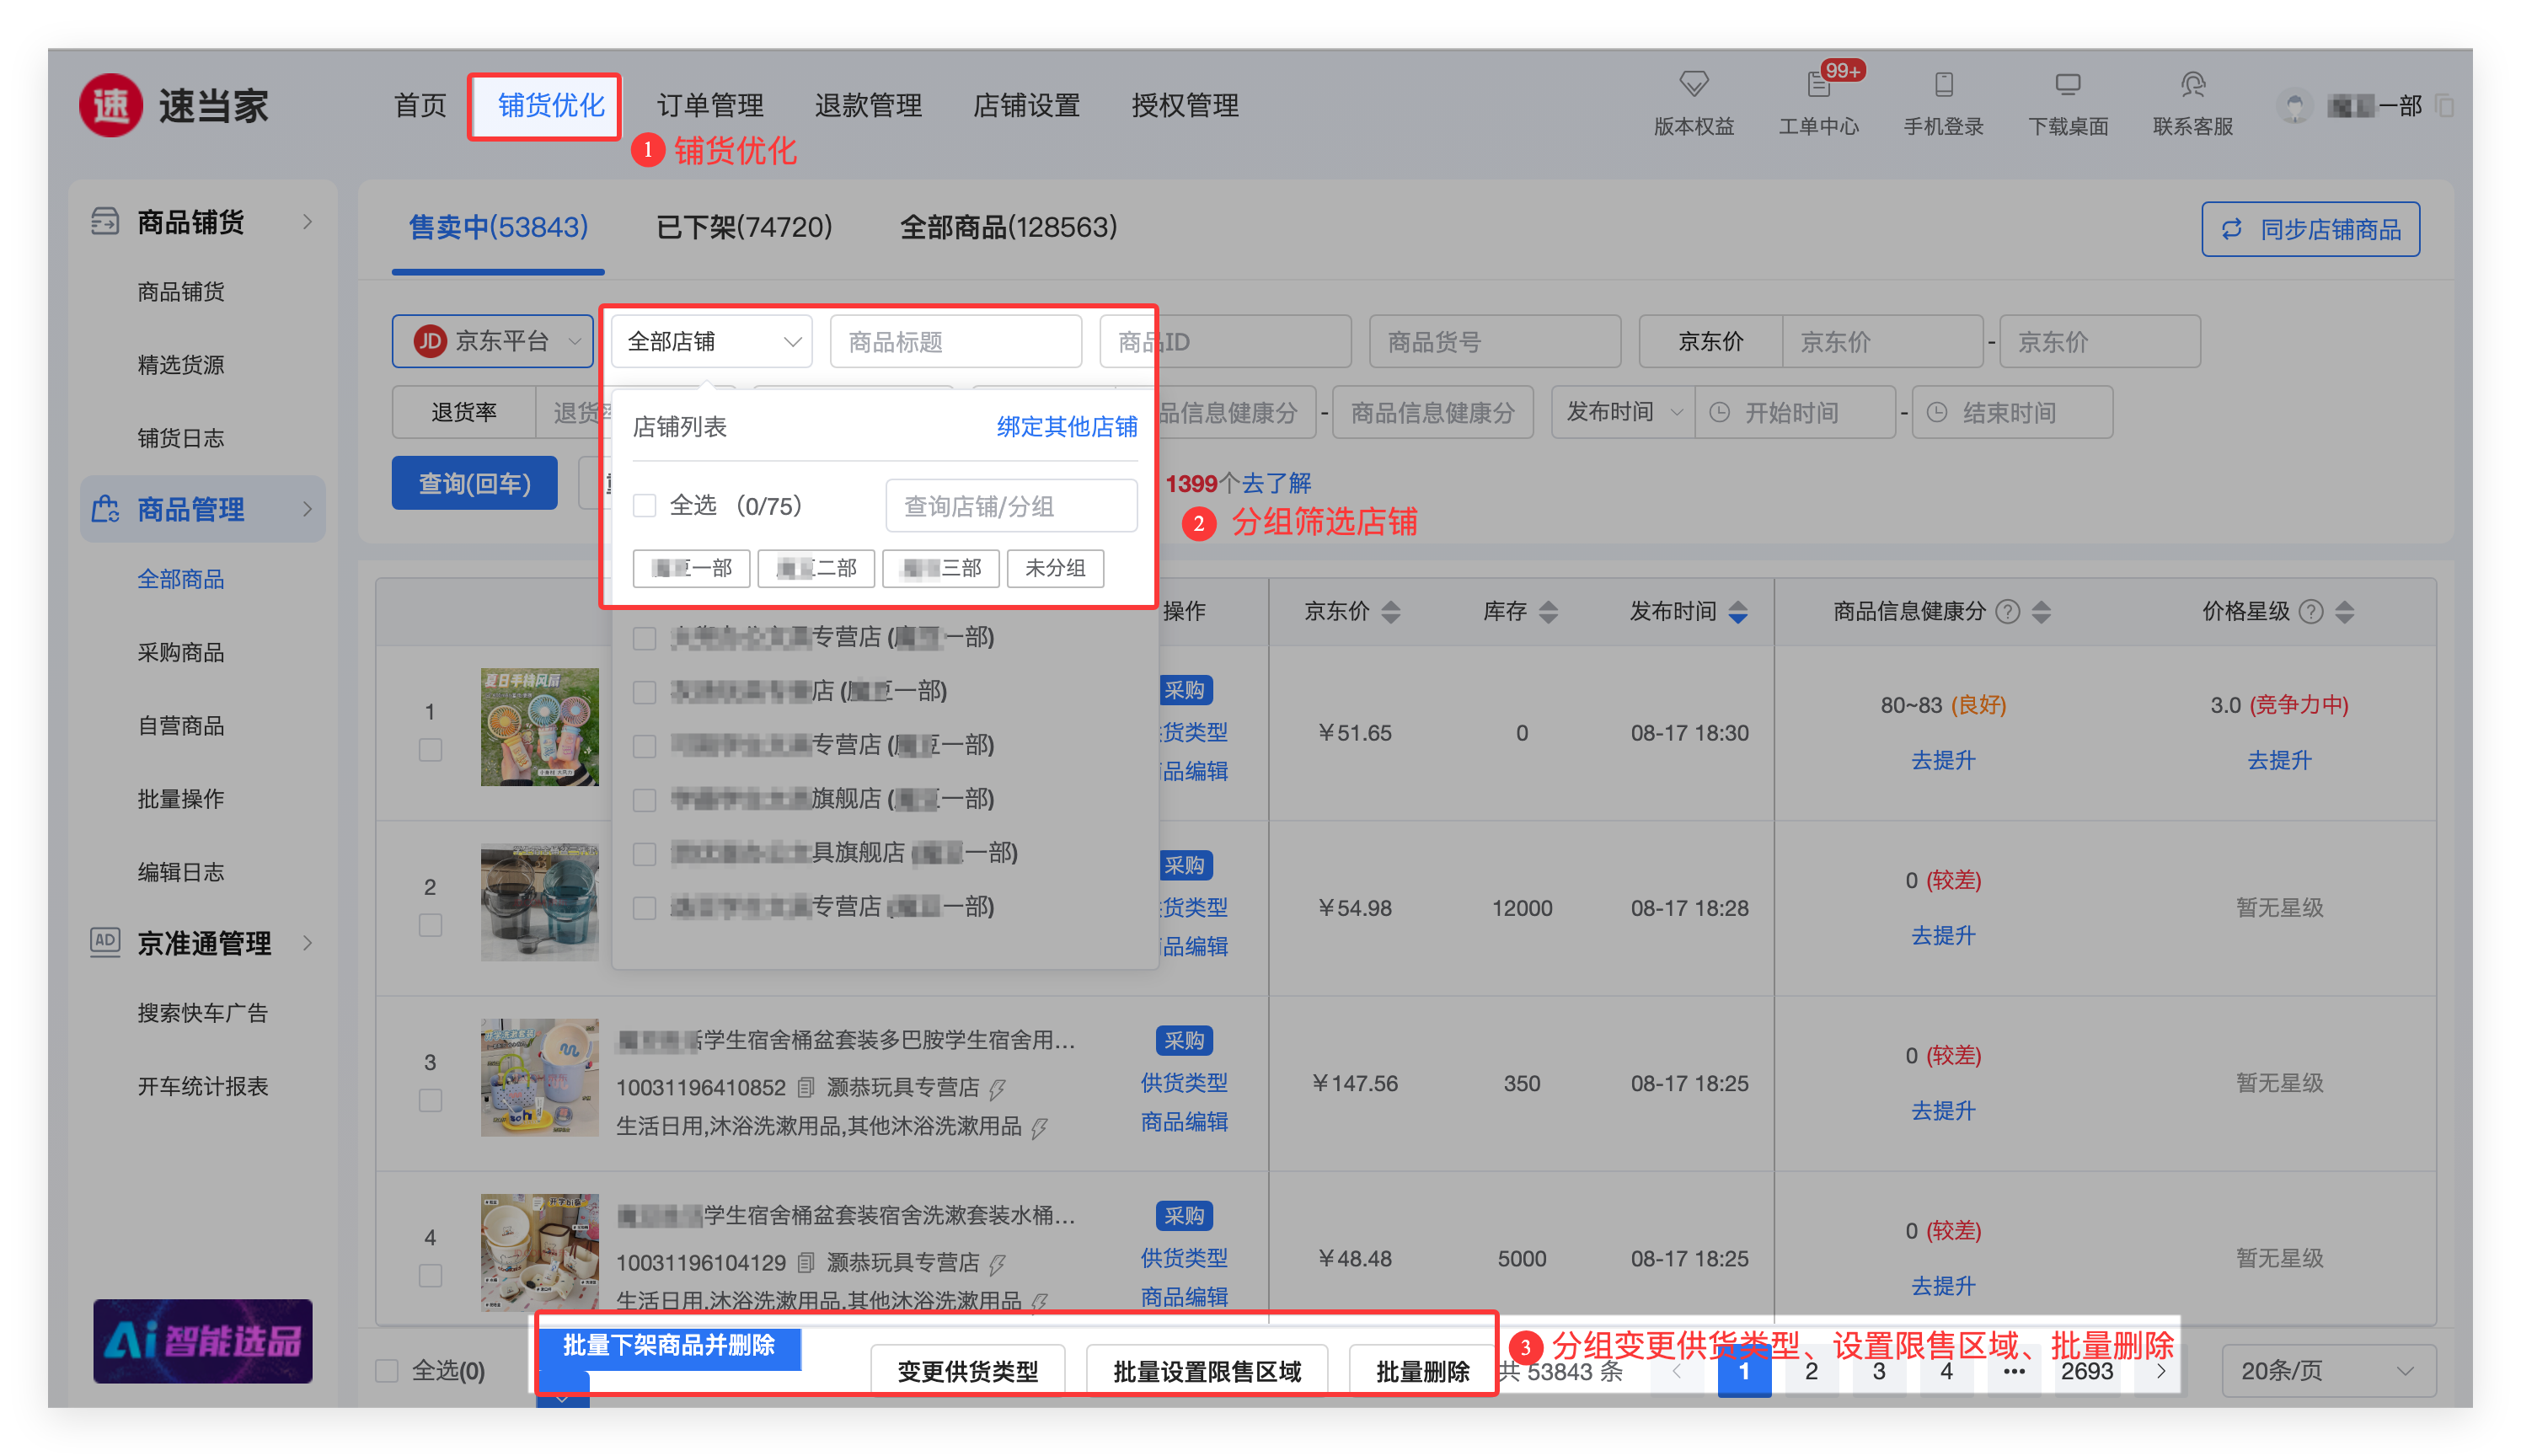
Task: Toggle bottom 全选(0) checkbox
Action: point(387,1371)
